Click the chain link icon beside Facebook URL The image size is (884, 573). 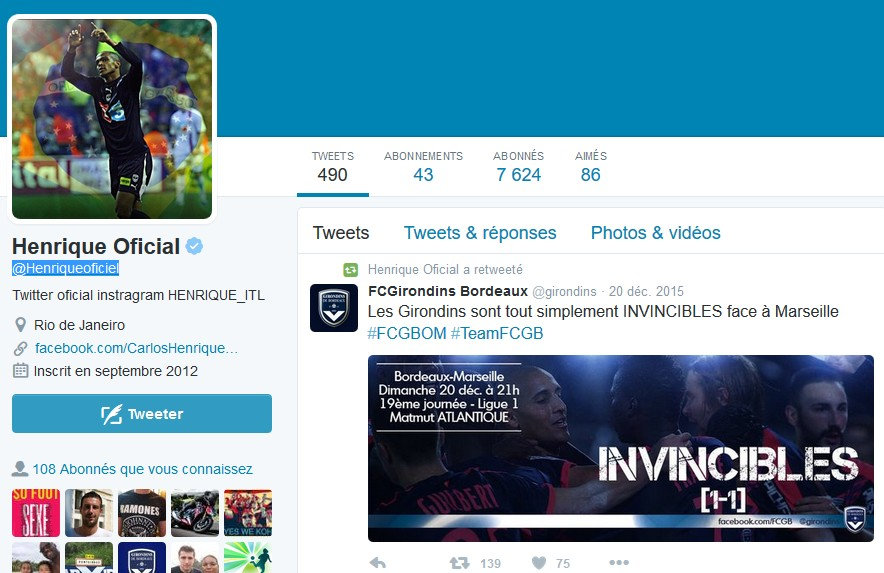point(20,349)
